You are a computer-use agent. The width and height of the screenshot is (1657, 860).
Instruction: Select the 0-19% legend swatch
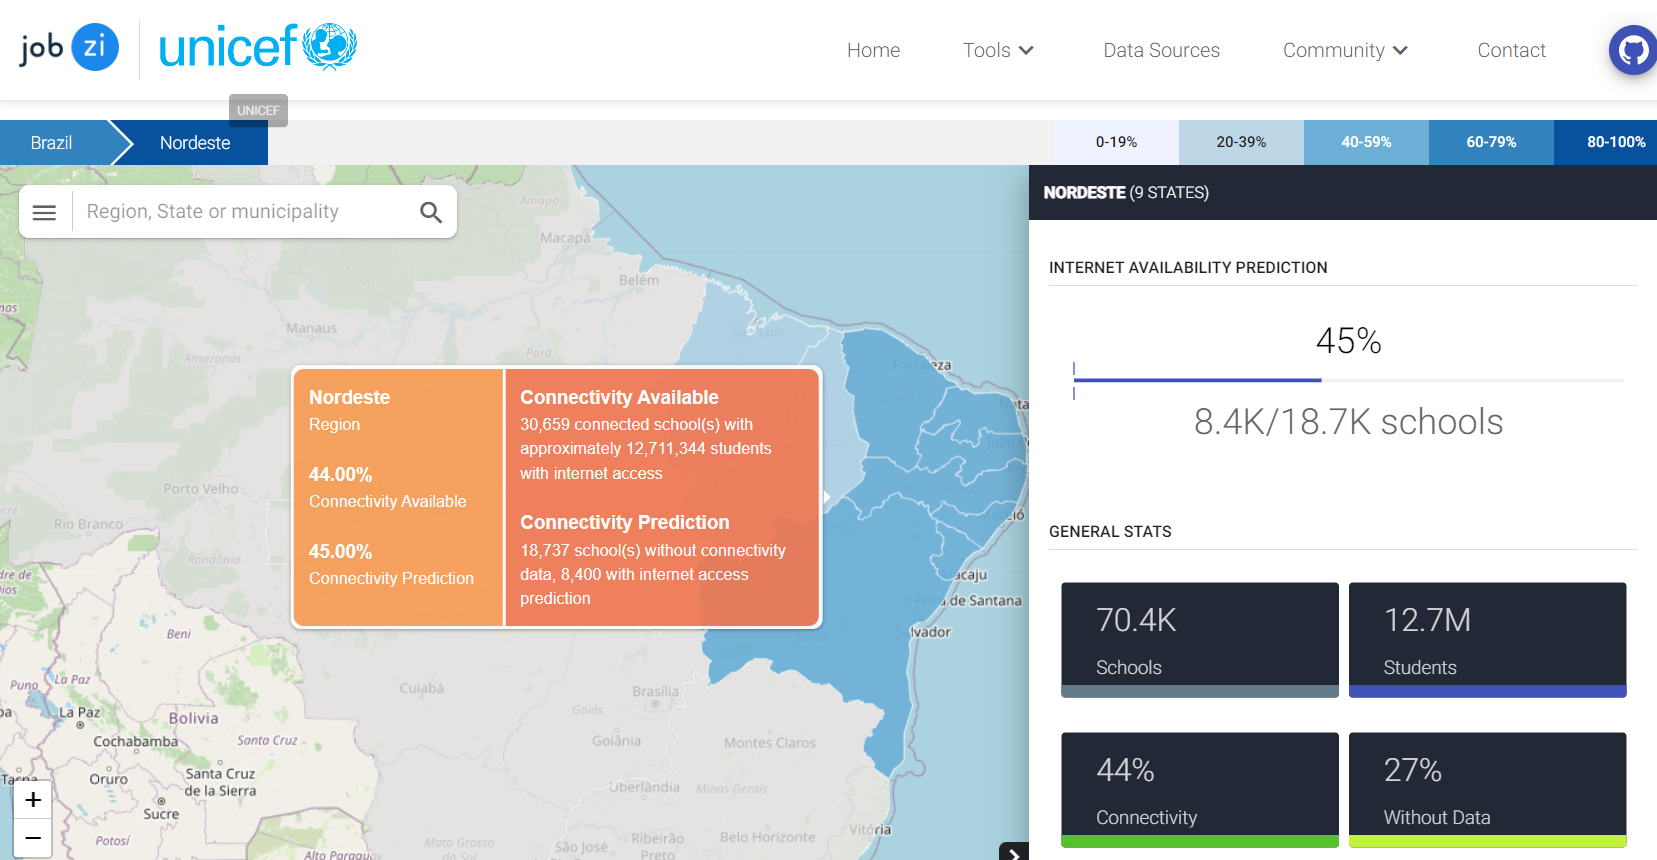click(1116, 142)
